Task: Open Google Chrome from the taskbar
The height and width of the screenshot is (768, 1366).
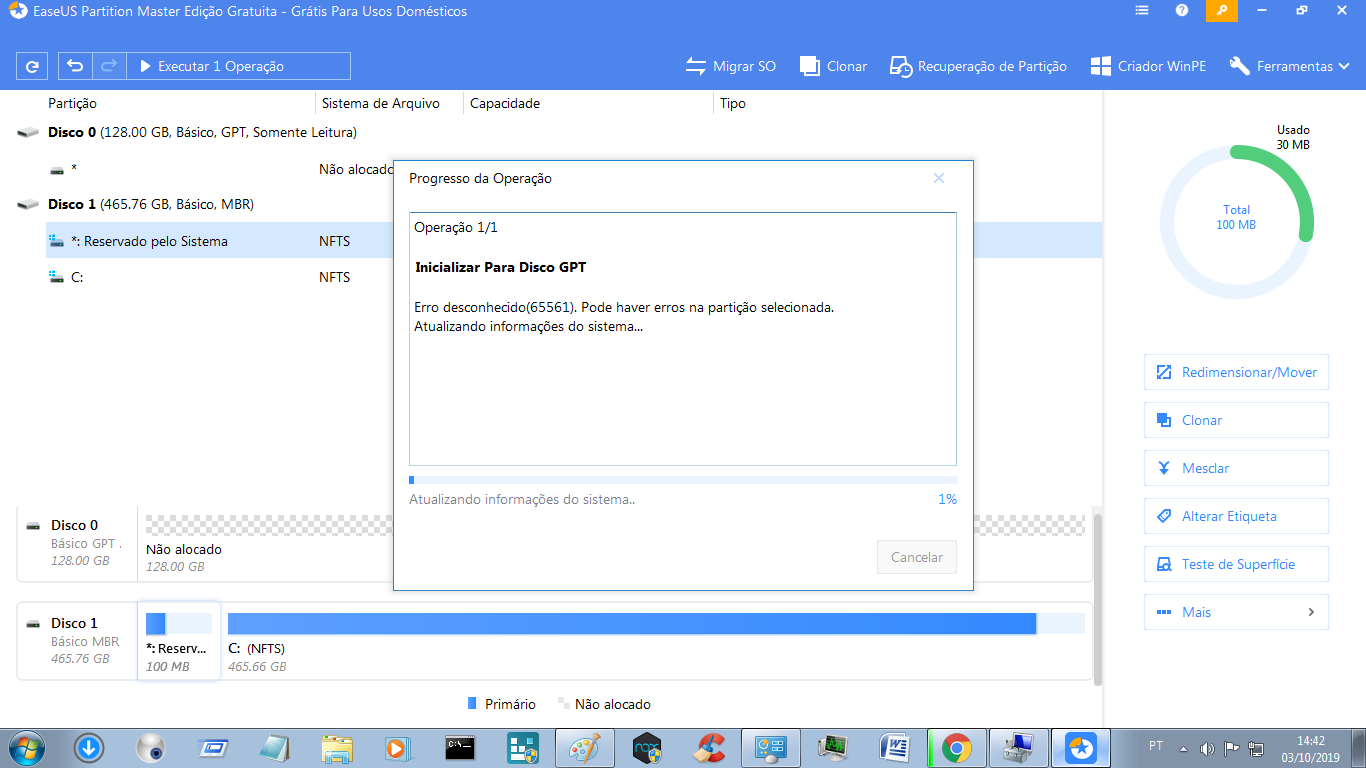Action: point(956,747)
